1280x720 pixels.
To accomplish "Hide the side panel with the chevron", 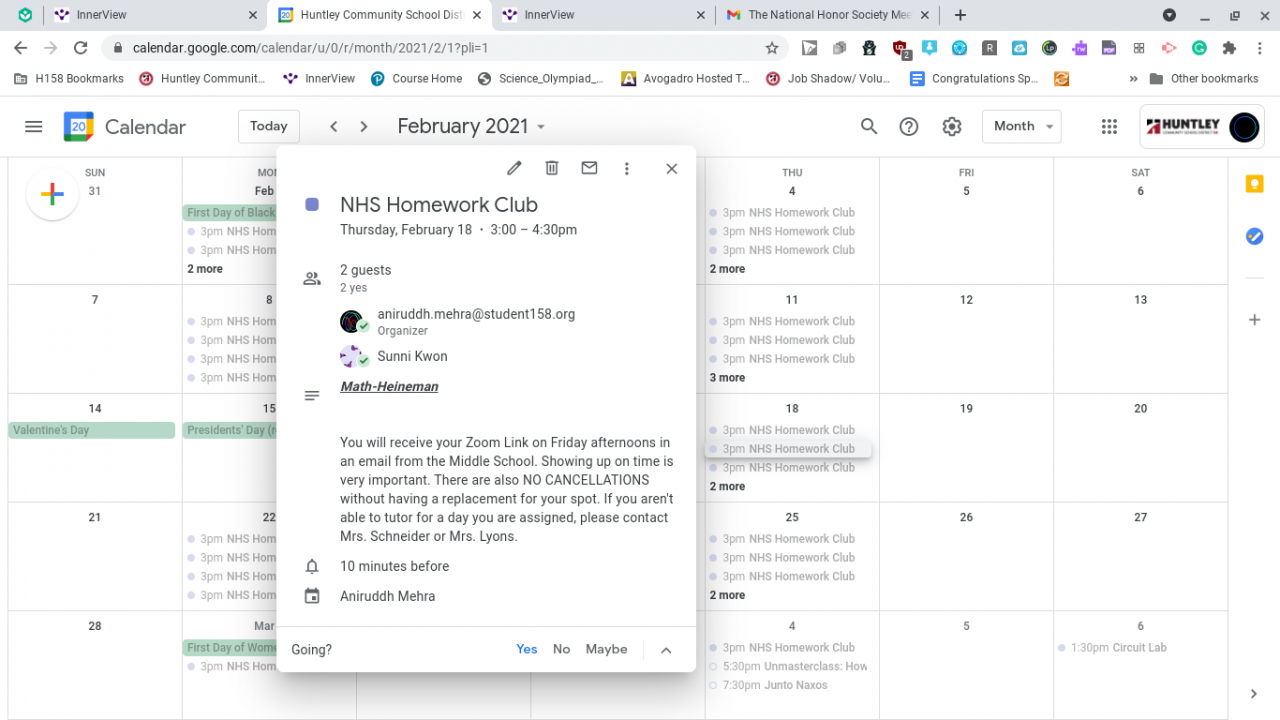I will pos(1254,693).
